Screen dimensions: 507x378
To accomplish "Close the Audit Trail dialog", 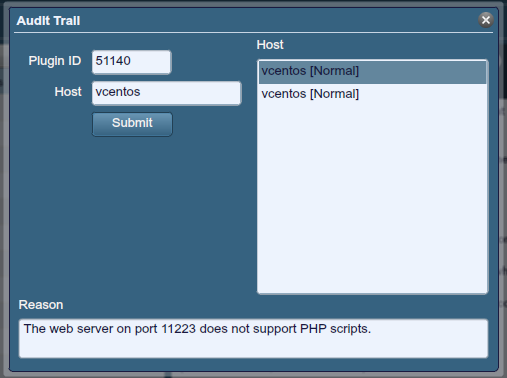I will click(486, 20).
